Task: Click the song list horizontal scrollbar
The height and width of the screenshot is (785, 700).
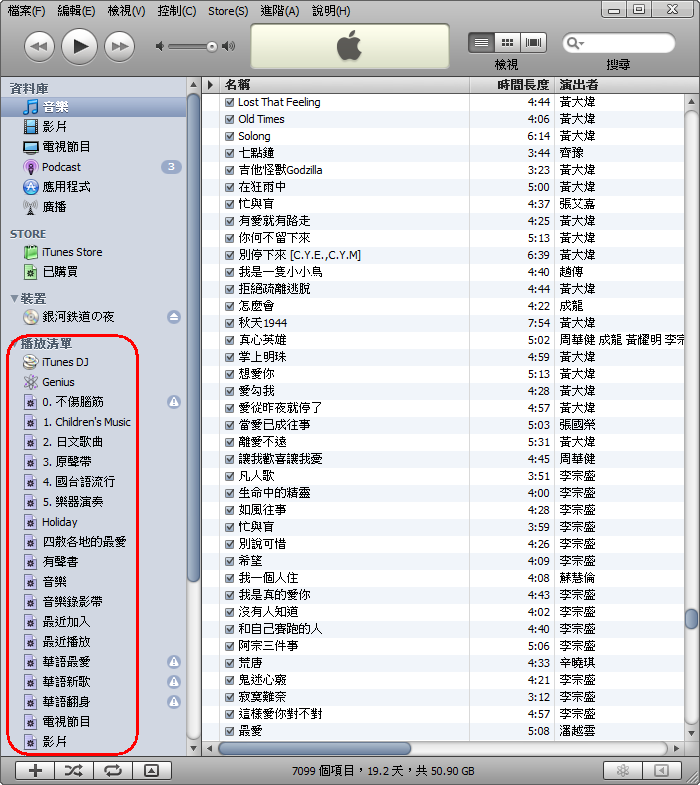Action: 314,748
